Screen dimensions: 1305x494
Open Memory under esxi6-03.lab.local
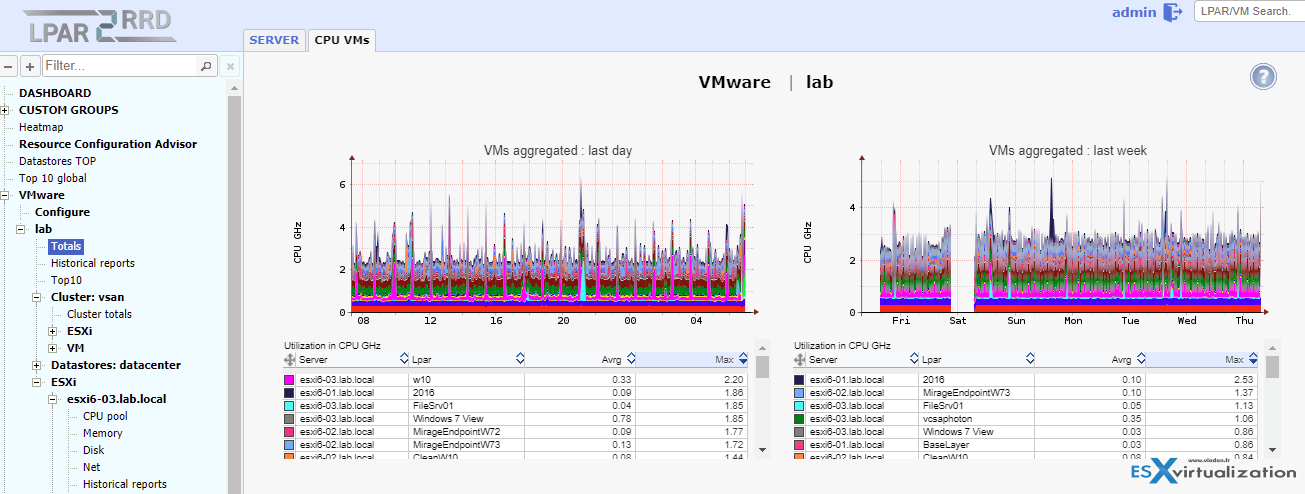click(x=103, y=433)
